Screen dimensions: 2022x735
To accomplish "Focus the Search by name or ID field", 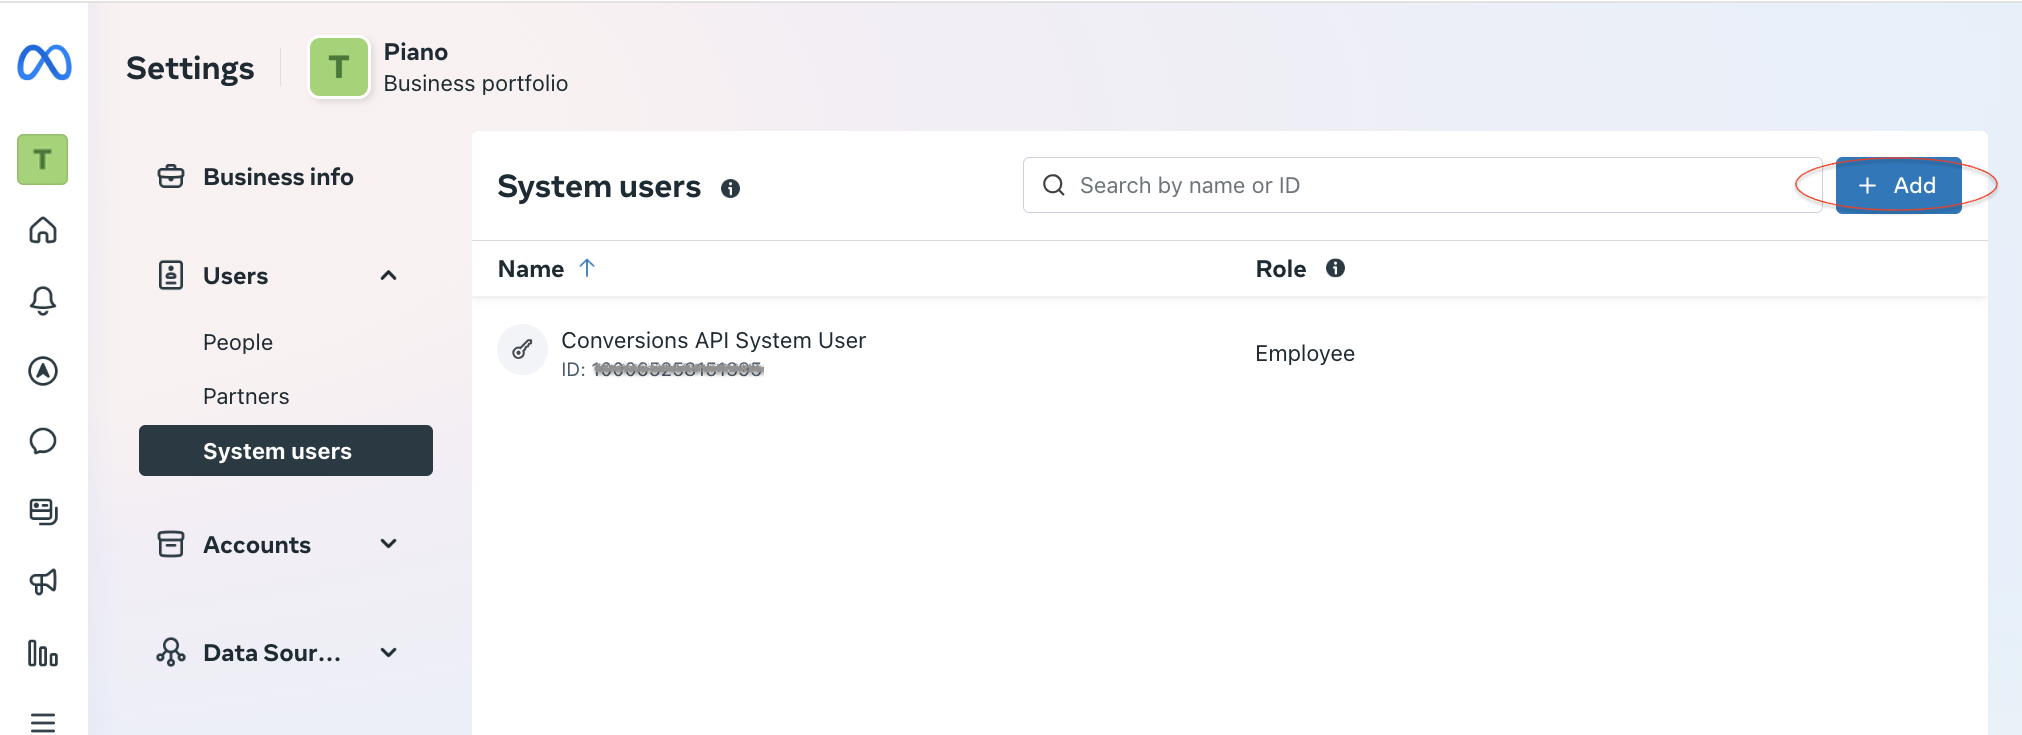I will pos(1422,185).
